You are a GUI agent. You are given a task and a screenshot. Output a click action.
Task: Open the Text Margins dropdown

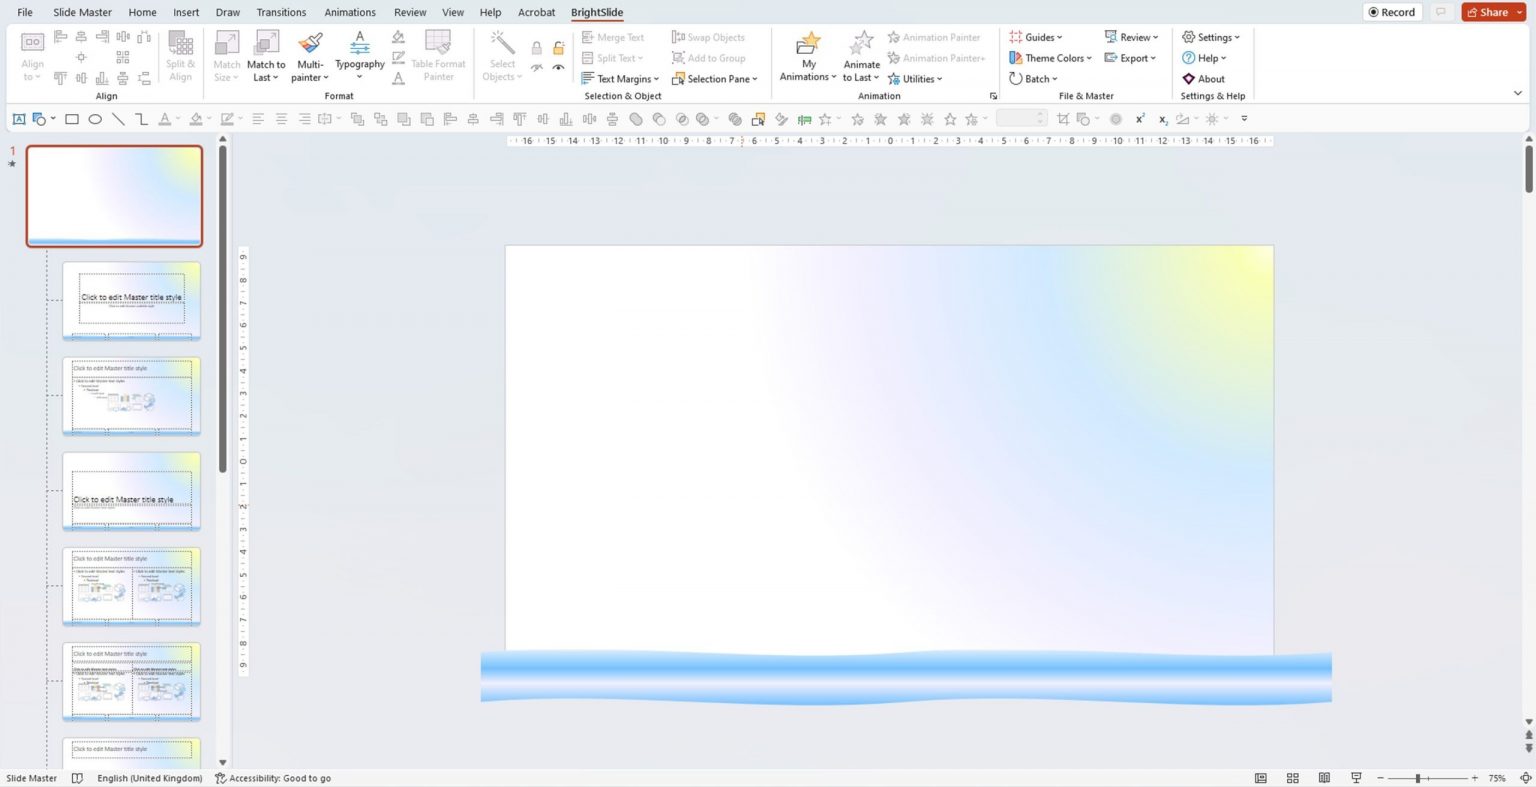623,78
